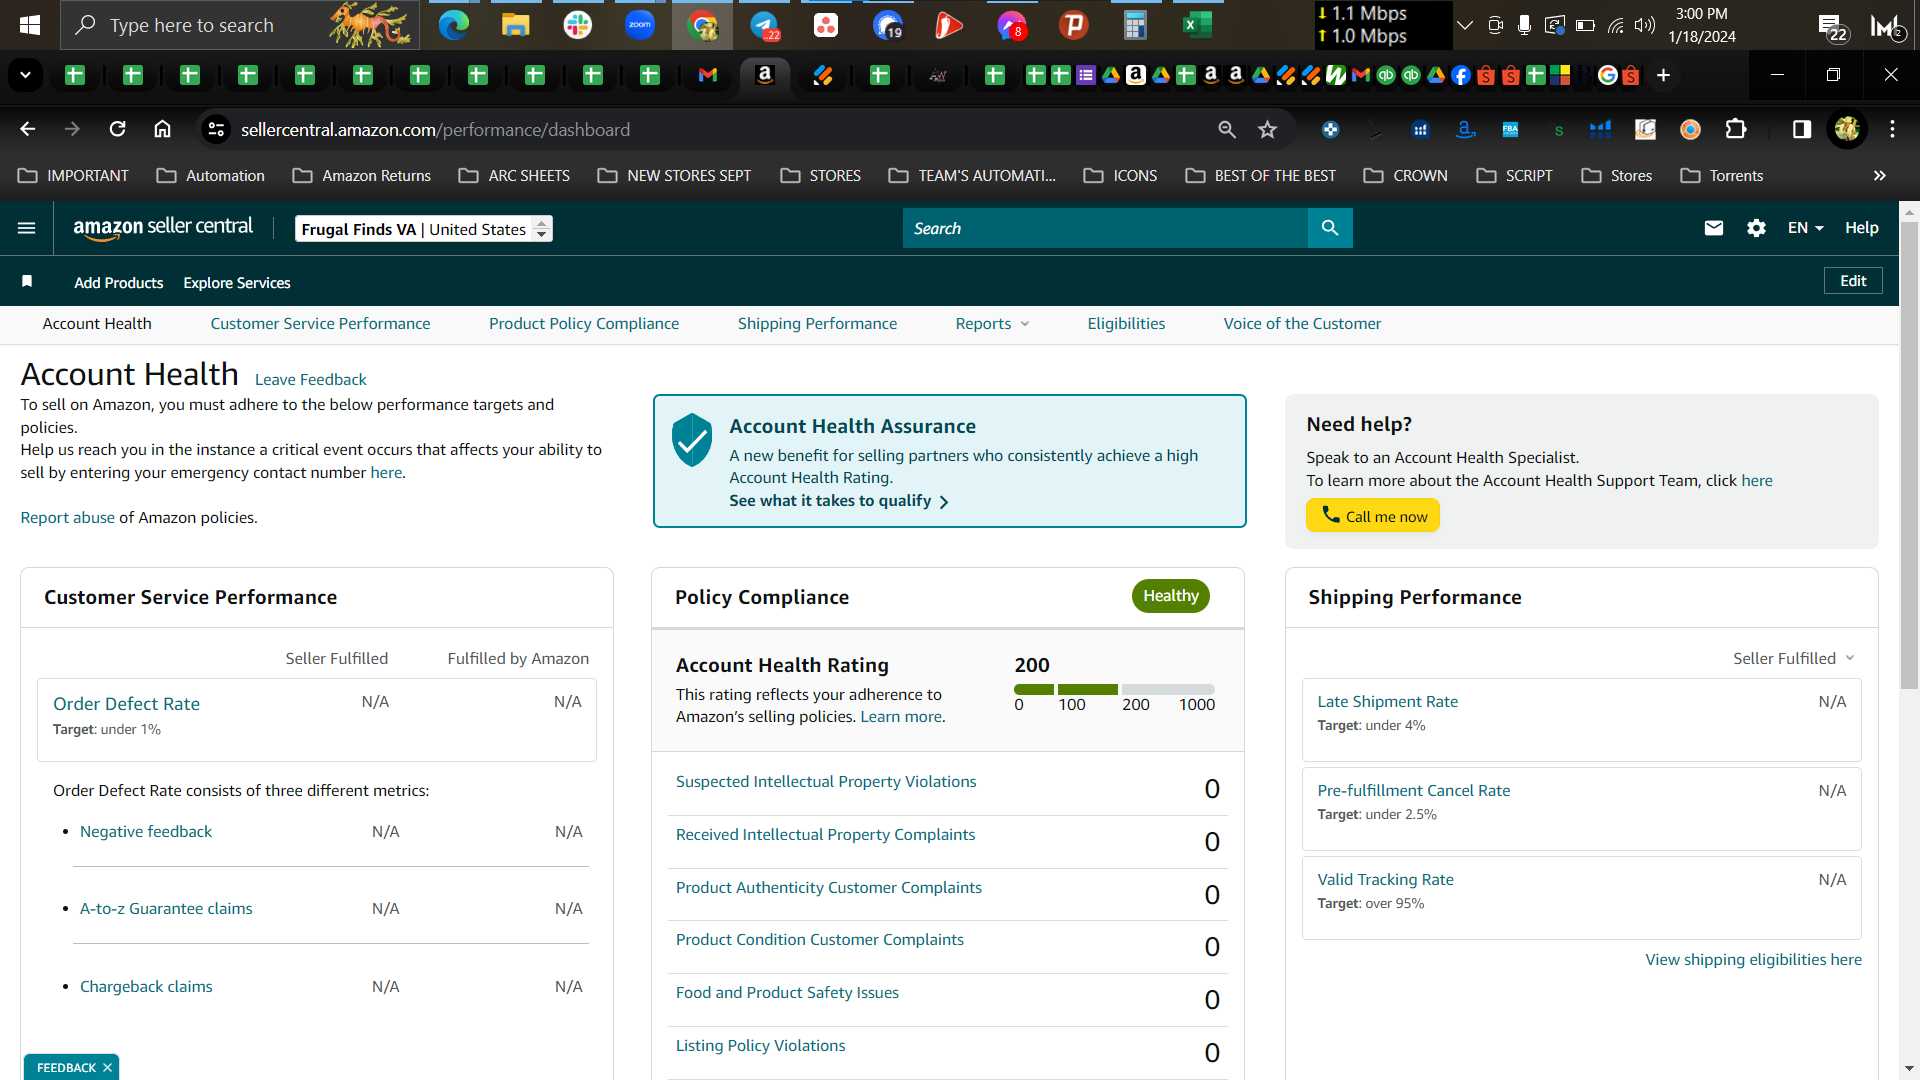Show more bookmarks with the double chevron

(x=1880, y=175)
